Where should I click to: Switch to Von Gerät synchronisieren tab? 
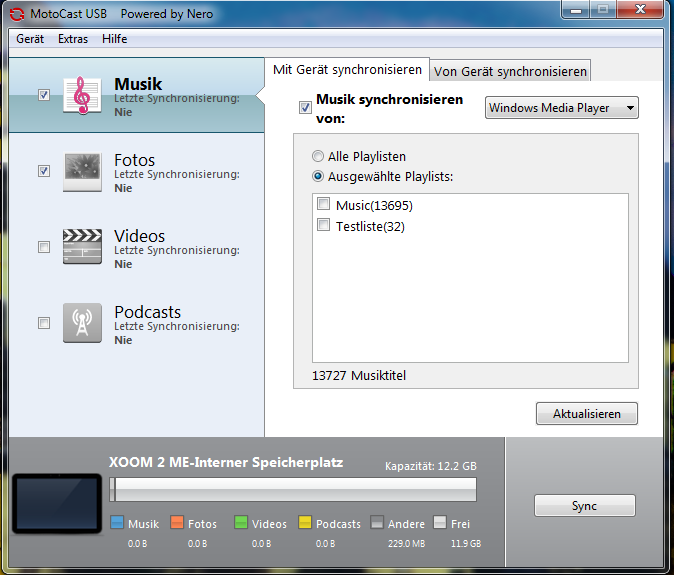(x=510, y=71)
